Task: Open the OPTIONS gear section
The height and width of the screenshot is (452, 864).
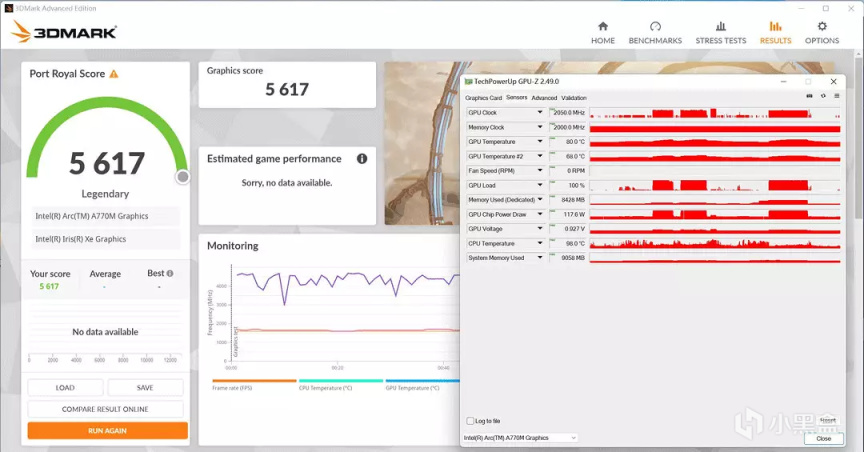Action: click(x=822, y=33)
